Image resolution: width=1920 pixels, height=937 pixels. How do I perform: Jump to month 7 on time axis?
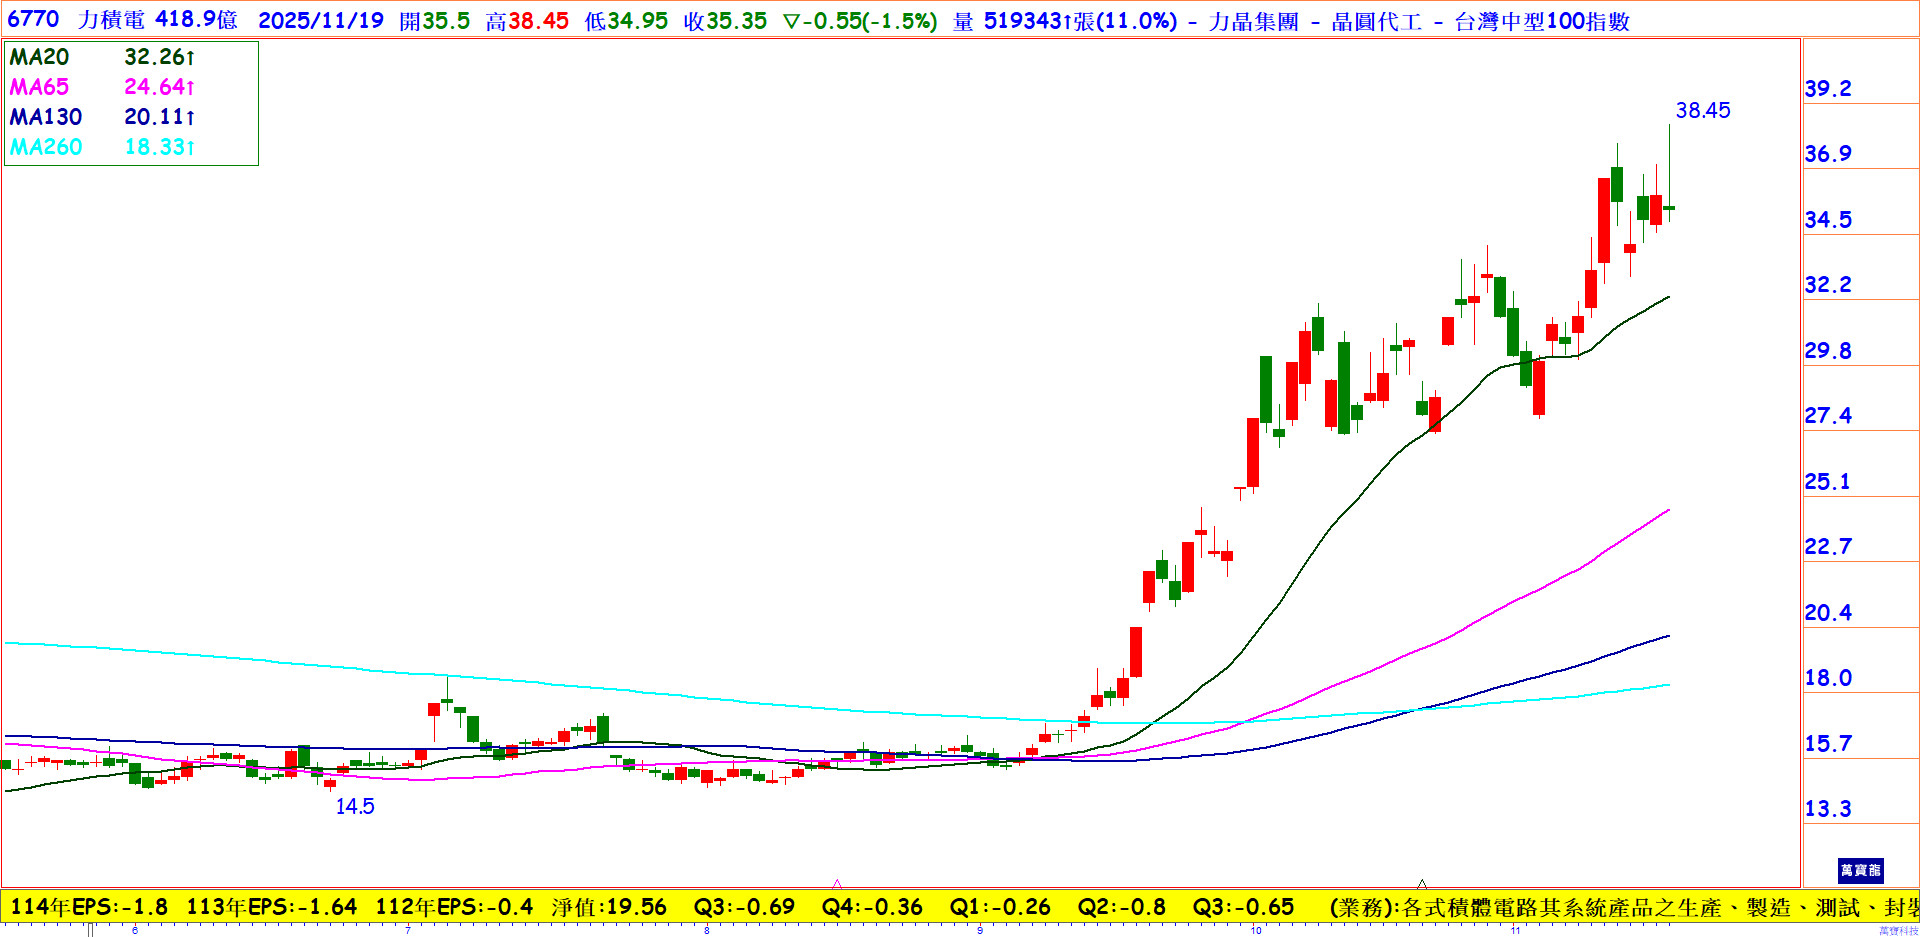click(x=407, y=930)
